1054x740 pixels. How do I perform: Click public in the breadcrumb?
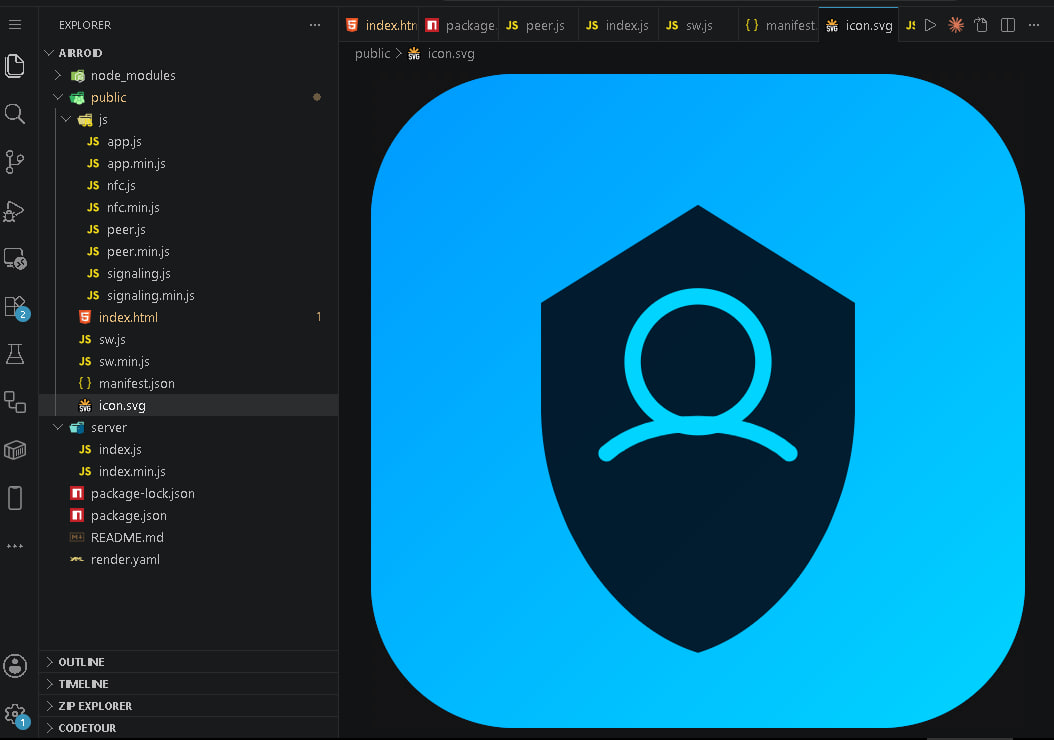(x=372, y=54)
